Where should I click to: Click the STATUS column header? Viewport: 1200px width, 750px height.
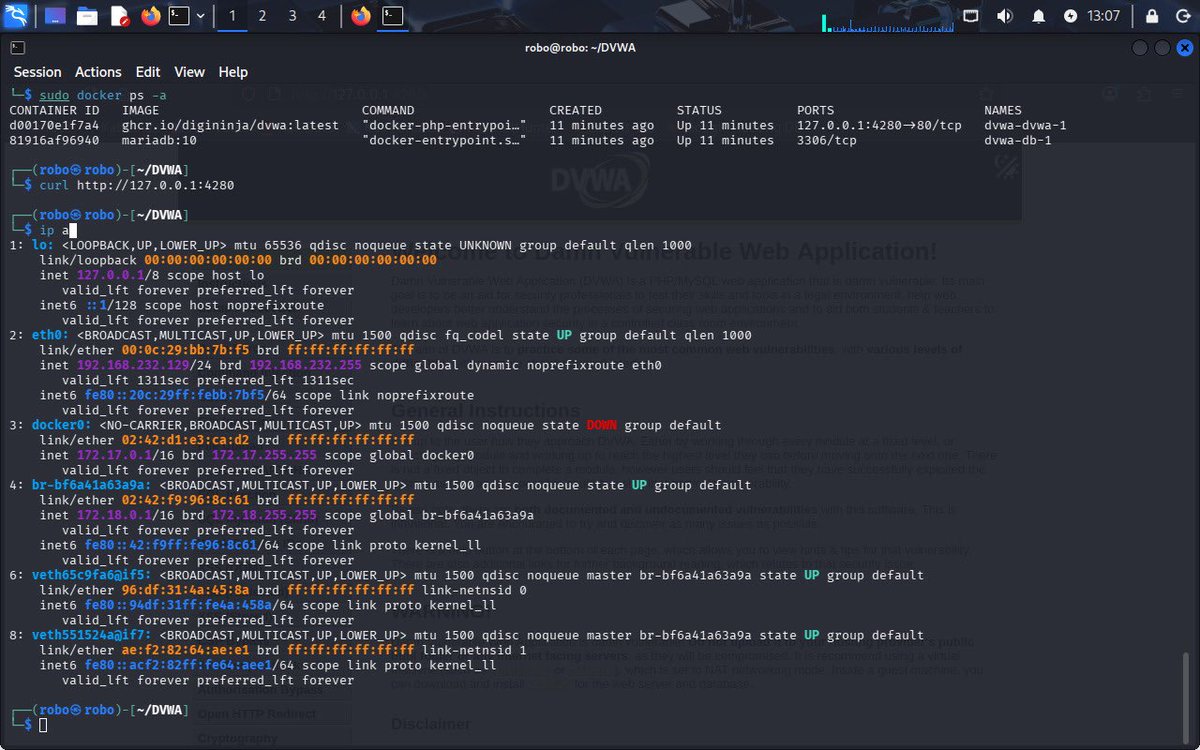tap(699, 110)
